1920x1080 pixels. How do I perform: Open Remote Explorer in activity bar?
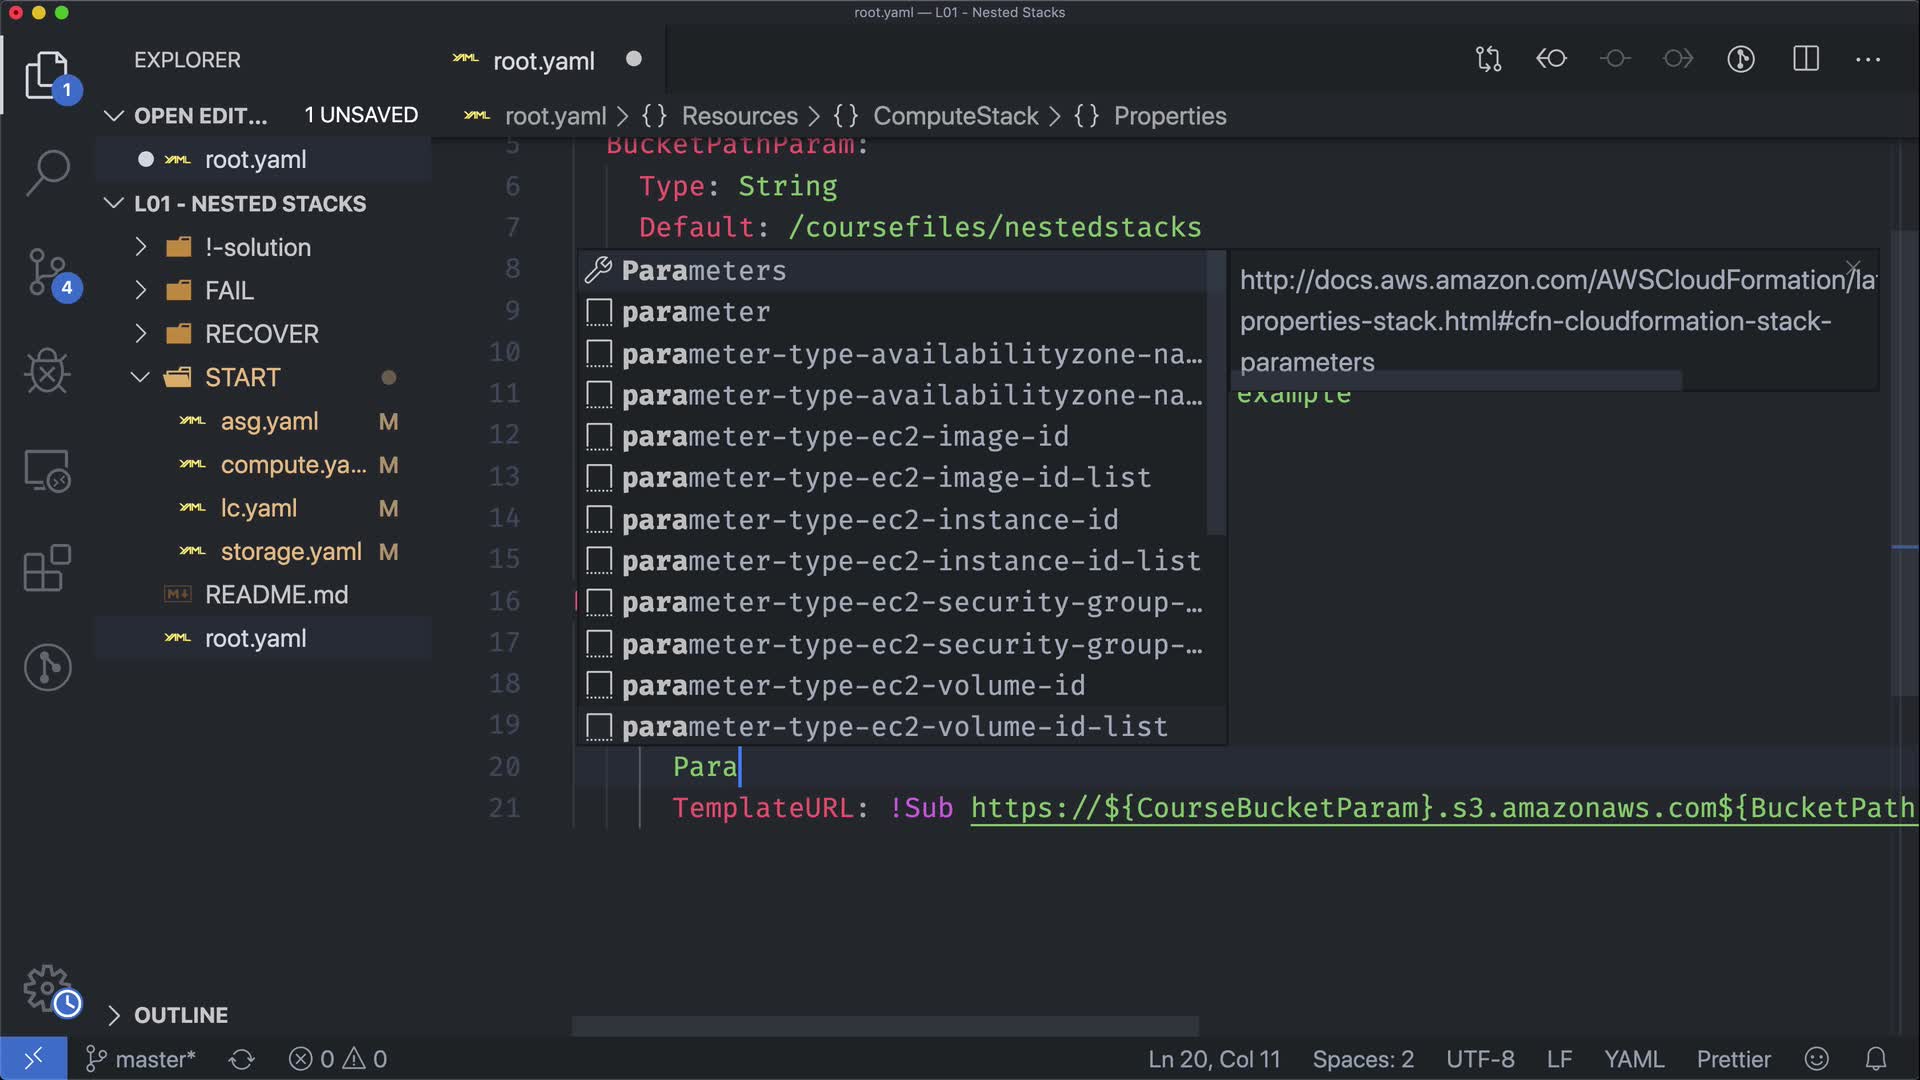point(47,470)
